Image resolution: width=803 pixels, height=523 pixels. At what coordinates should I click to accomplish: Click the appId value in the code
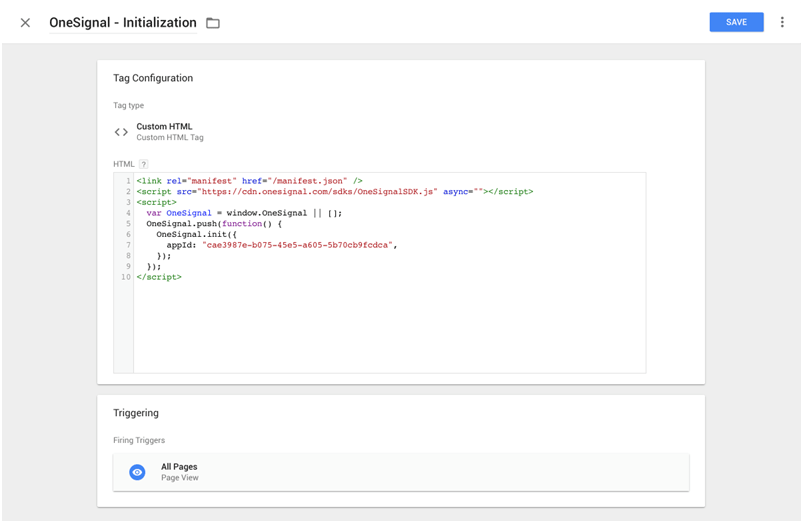tap(298, 245)
